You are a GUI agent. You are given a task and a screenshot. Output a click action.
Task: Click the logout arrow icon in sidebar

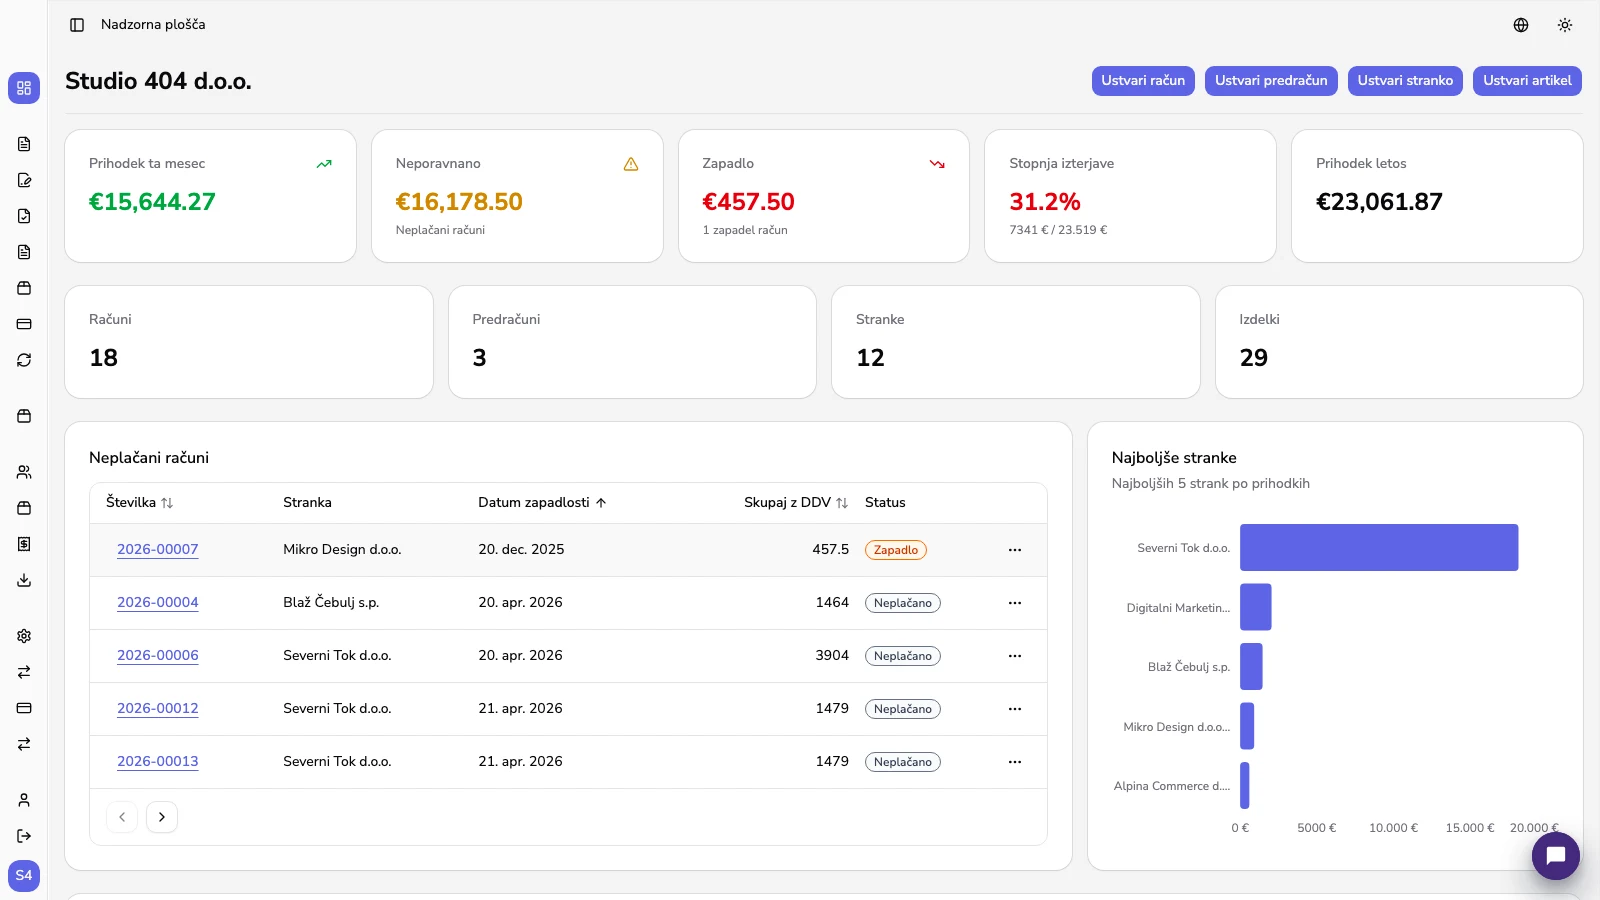click(24, 836)
